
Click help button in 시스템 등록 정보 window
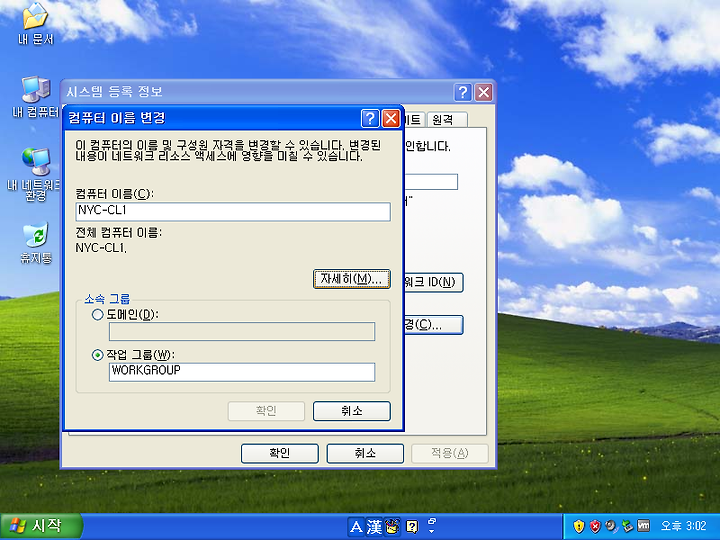[x=463, y=92]
